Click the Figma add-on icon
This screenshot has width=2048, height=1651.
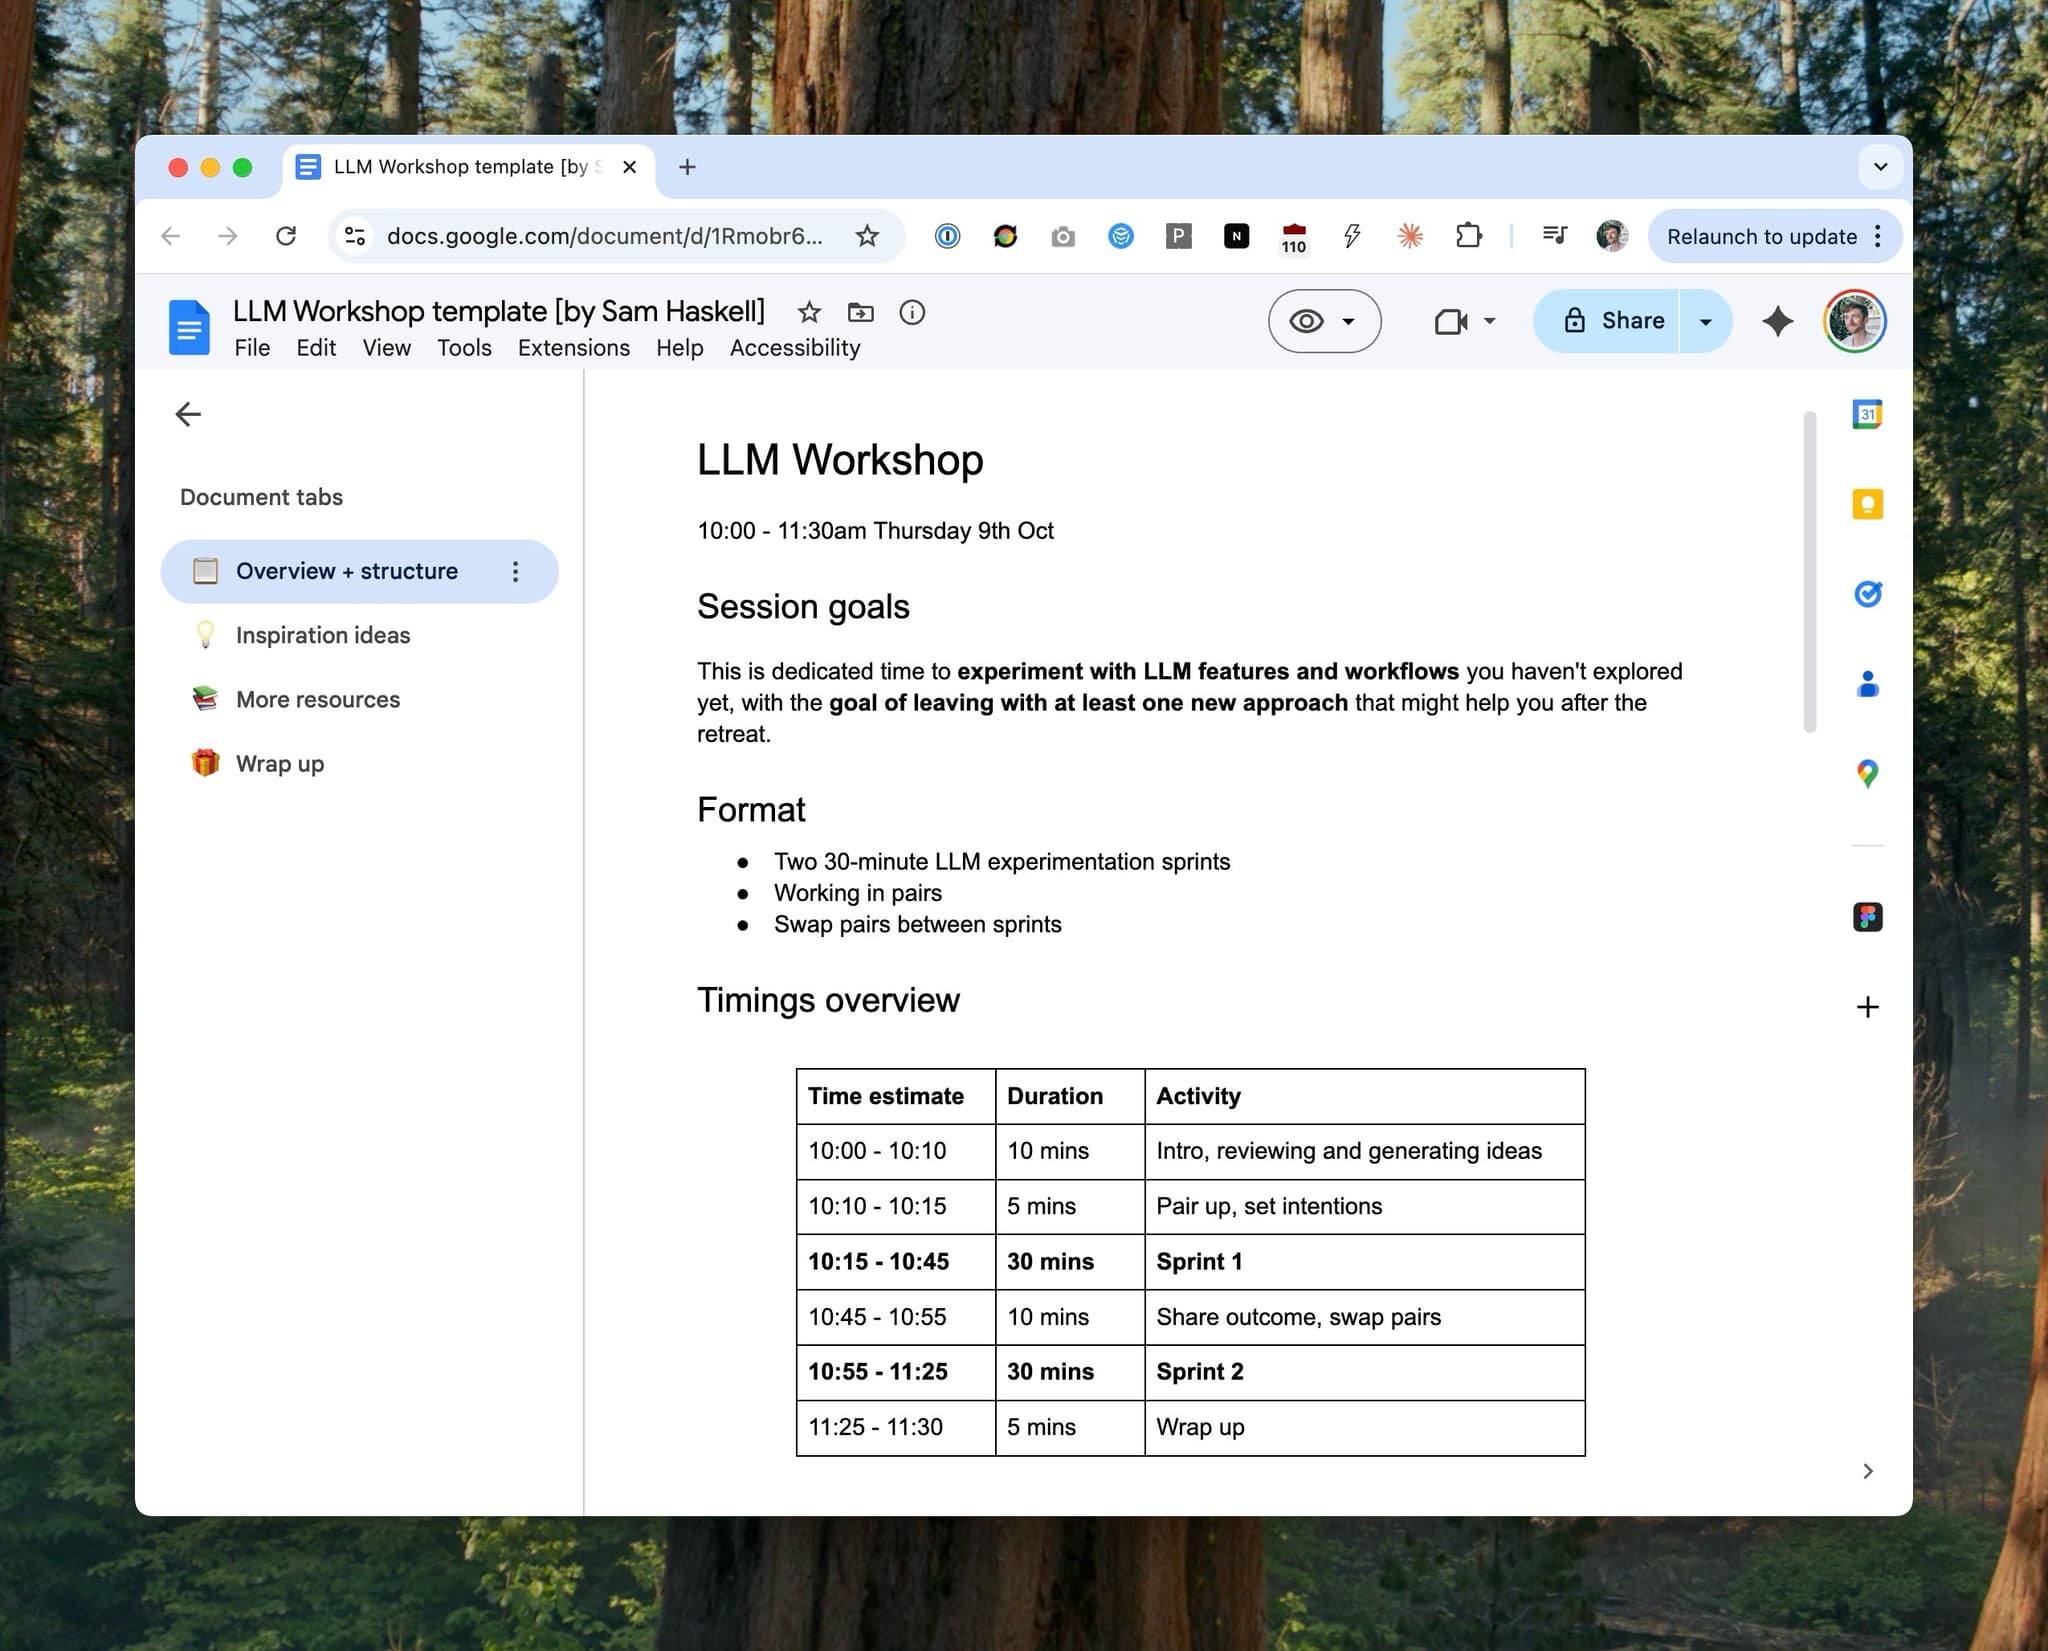pos(1867,917)
